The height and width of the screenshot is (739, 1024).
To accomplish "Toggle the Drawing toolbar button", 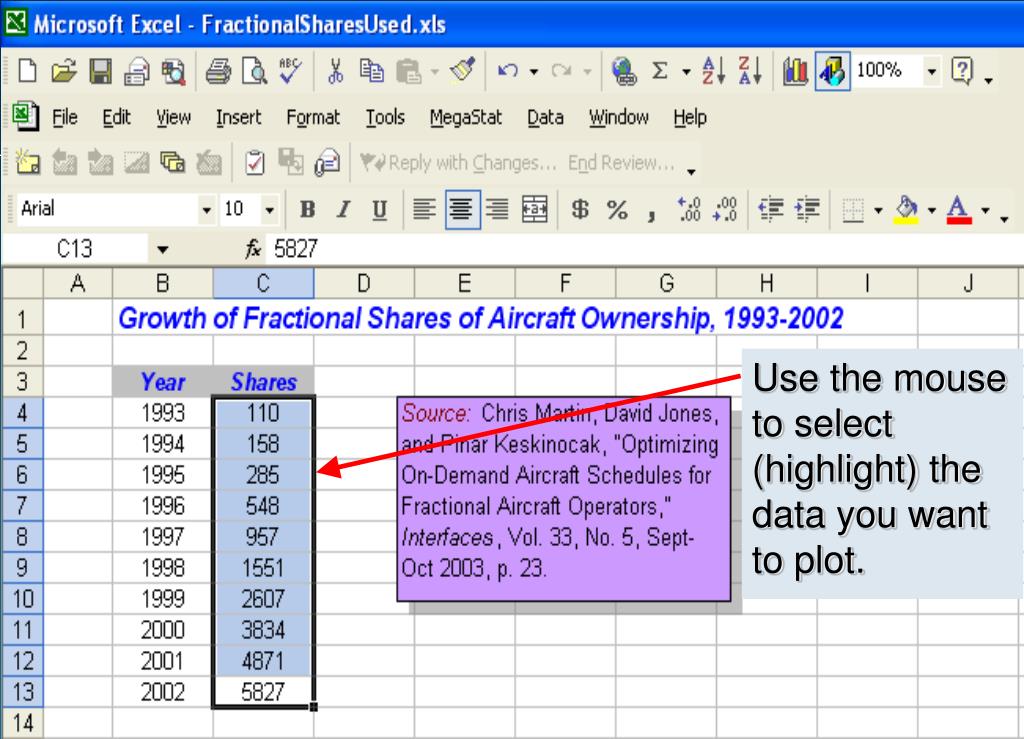I will coord(832,71).
